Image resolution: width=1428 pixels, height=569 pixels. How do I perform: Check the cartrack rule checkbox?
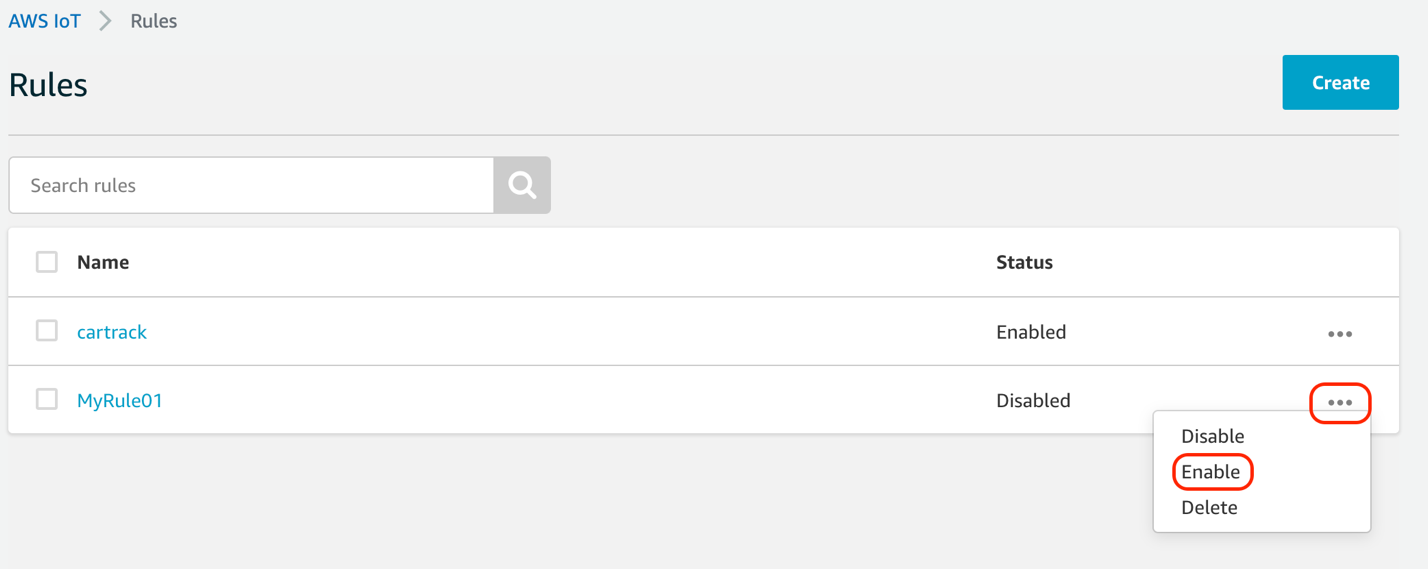47,331
